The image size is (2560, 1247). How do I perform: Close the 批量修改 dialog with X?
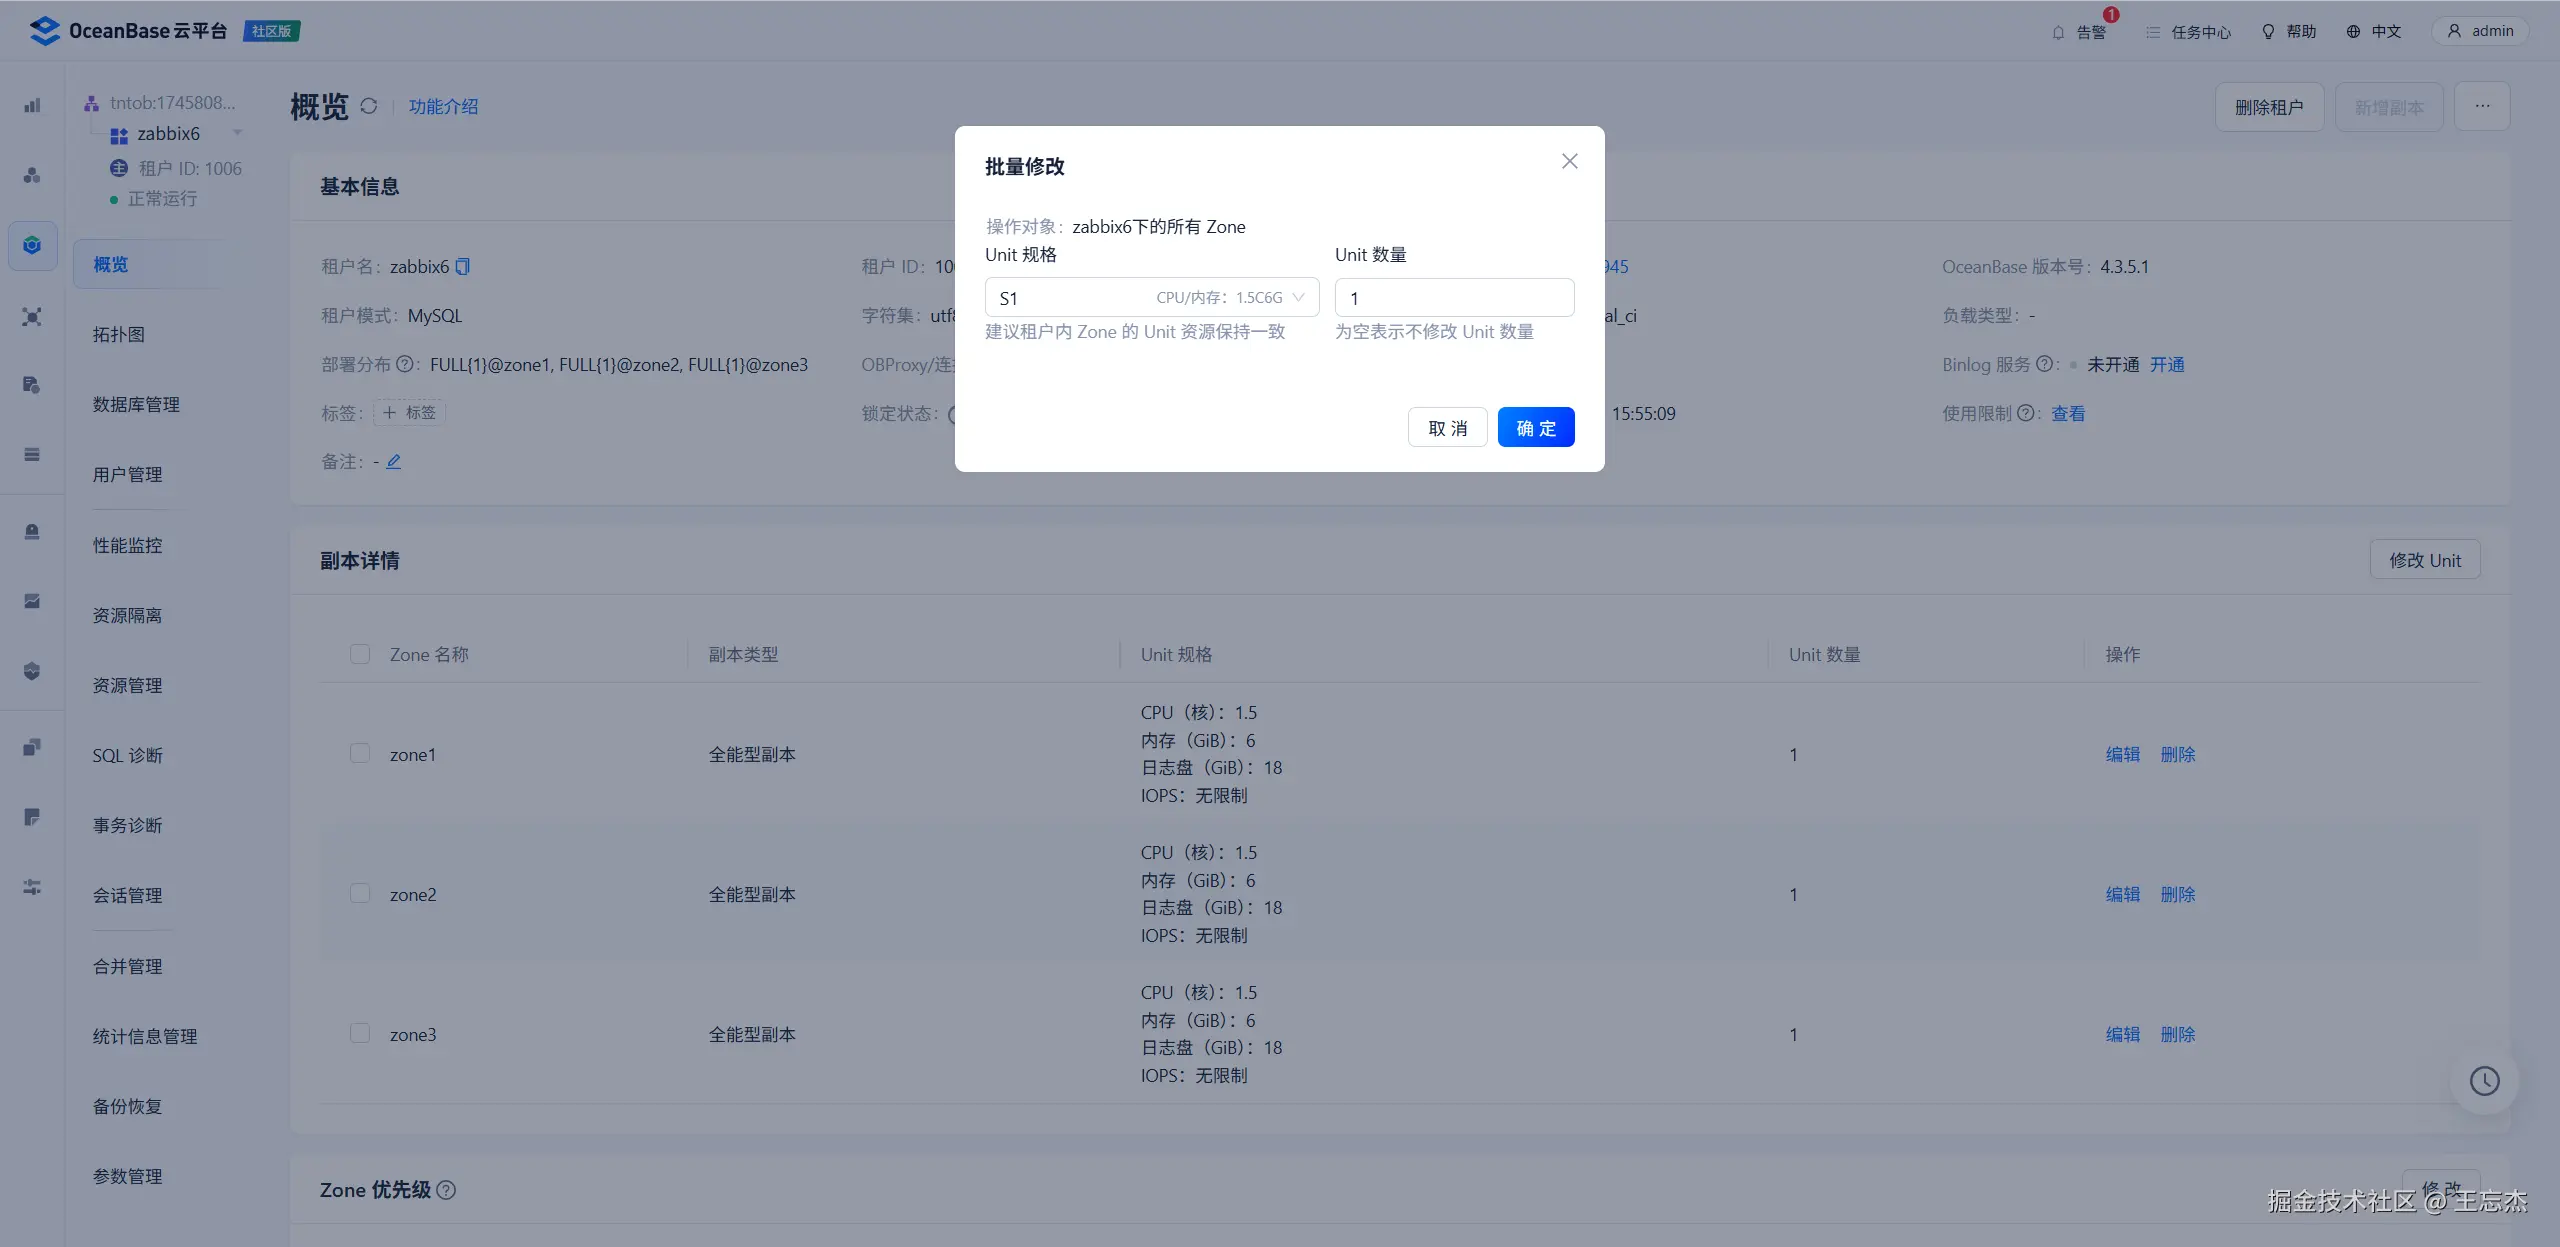[x=1570, y=162]
